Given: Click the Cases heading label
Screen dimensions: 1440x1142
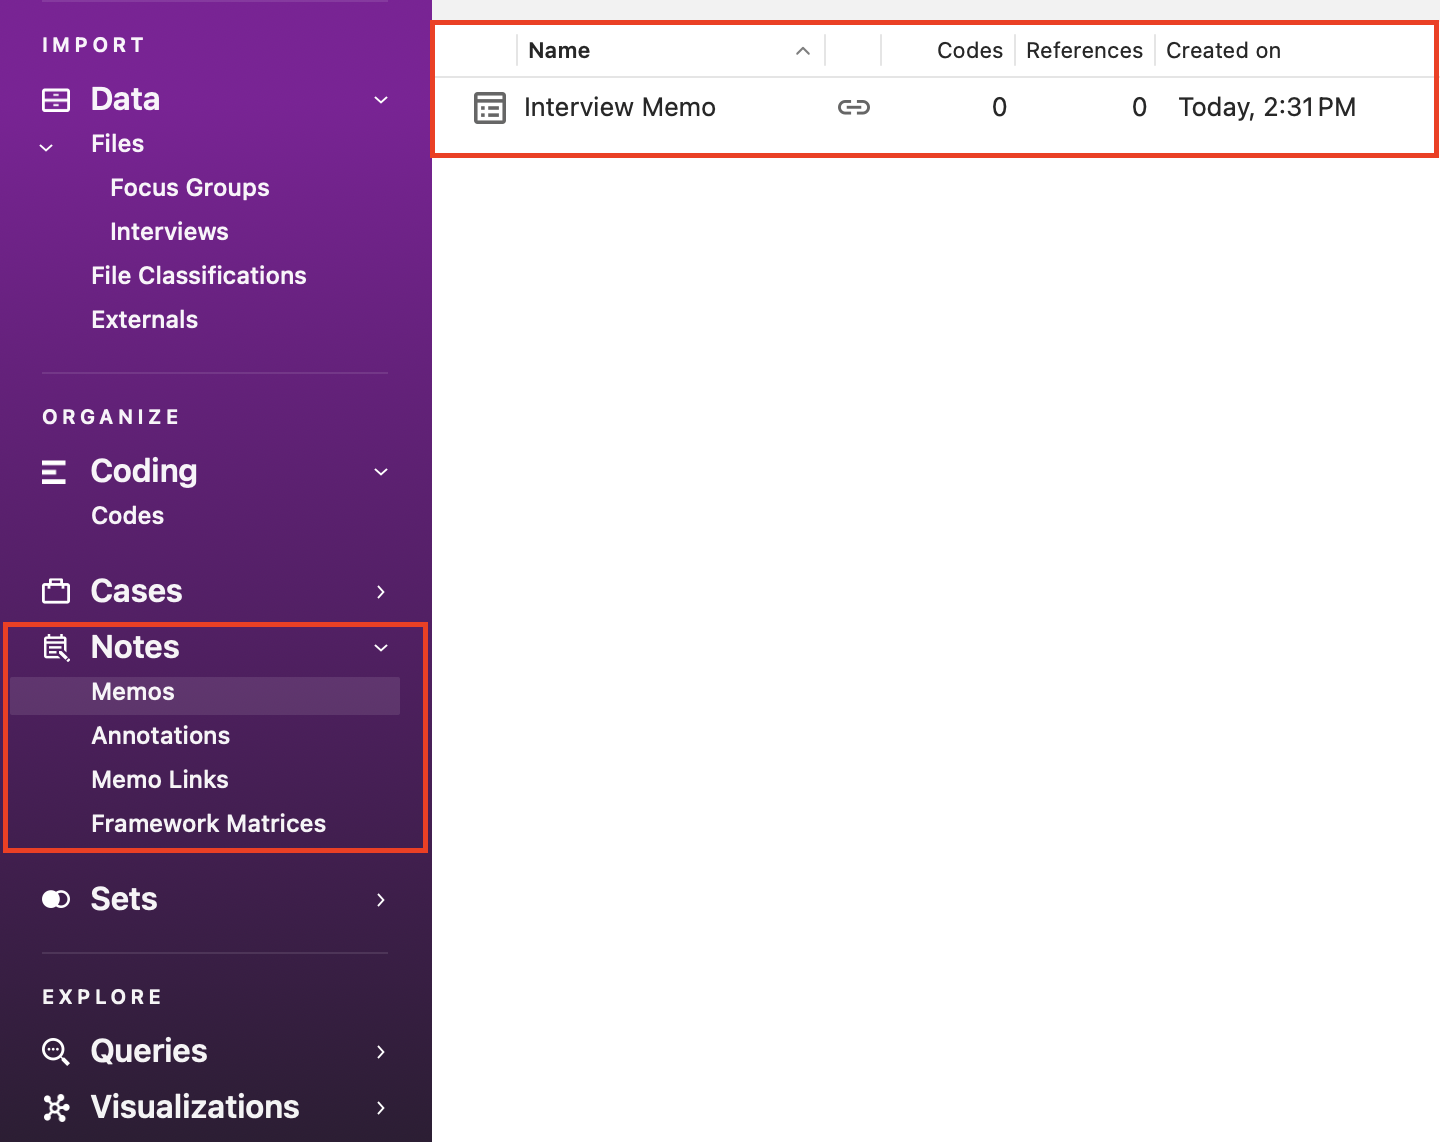Looking at the screenshot, I should pyautogui.click(x=137, y=591).
